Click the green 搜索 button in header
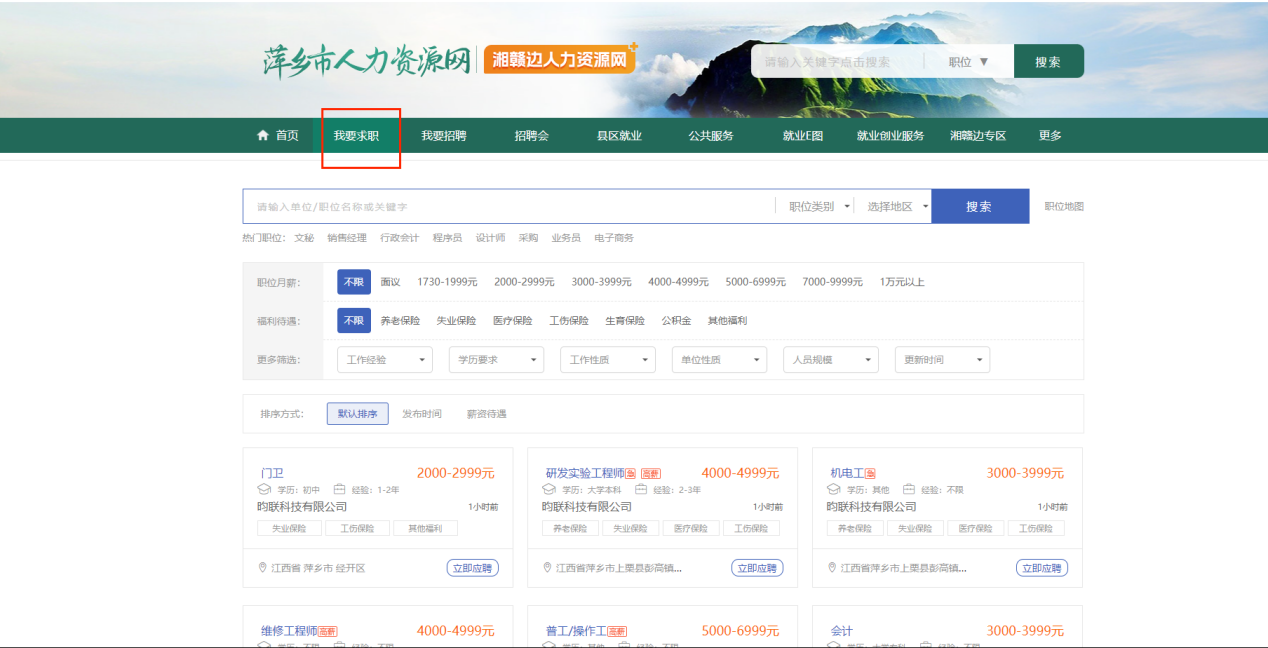 (x=1048, y=61)
